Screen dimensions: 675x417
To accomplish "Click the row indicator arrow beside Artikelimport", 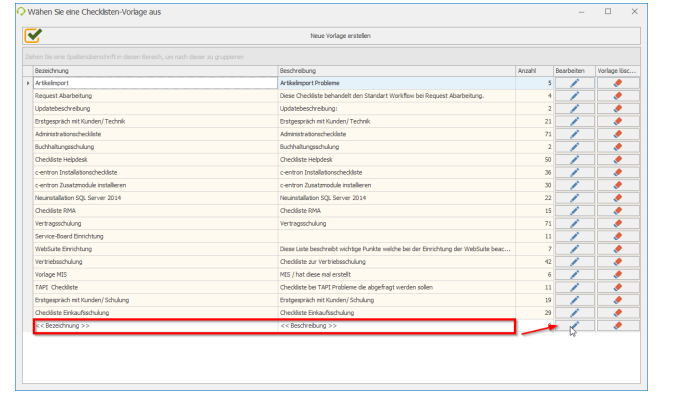I will (x=28, y=83).
